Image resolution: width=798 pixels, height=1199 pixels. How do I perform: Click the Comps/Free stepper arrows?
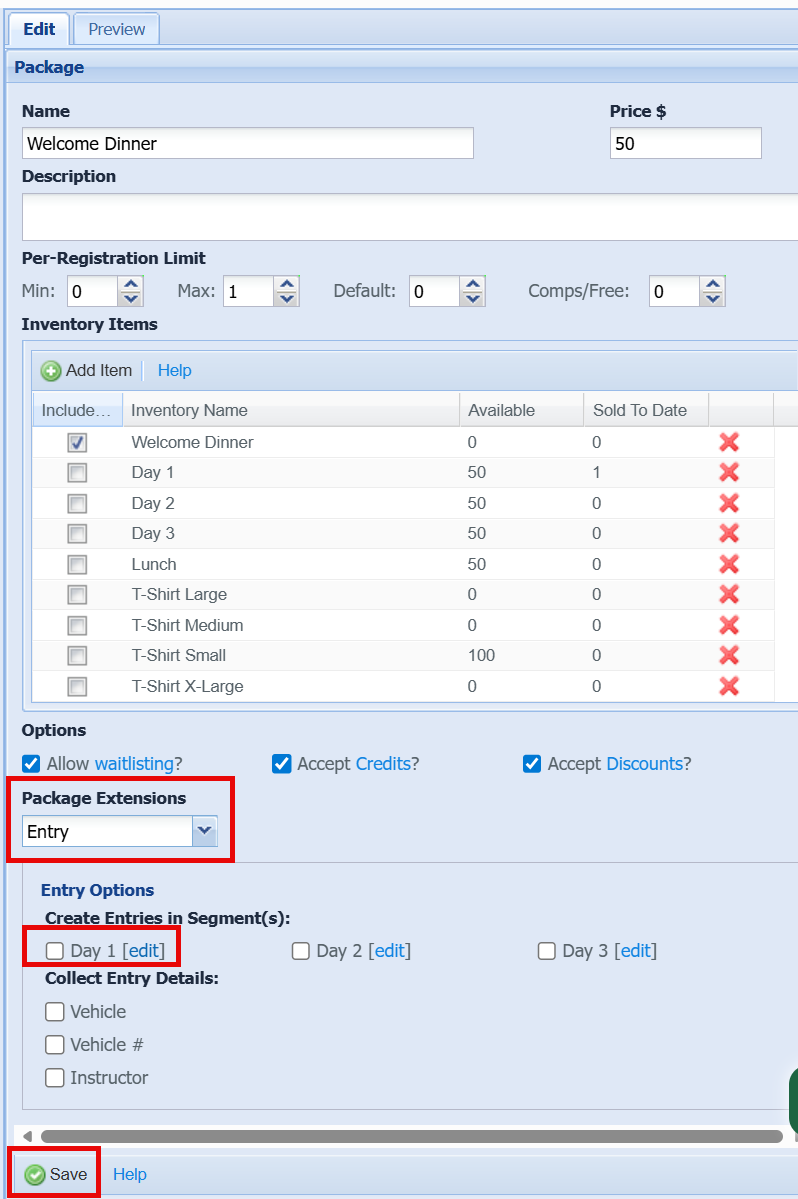click(712, 292)
